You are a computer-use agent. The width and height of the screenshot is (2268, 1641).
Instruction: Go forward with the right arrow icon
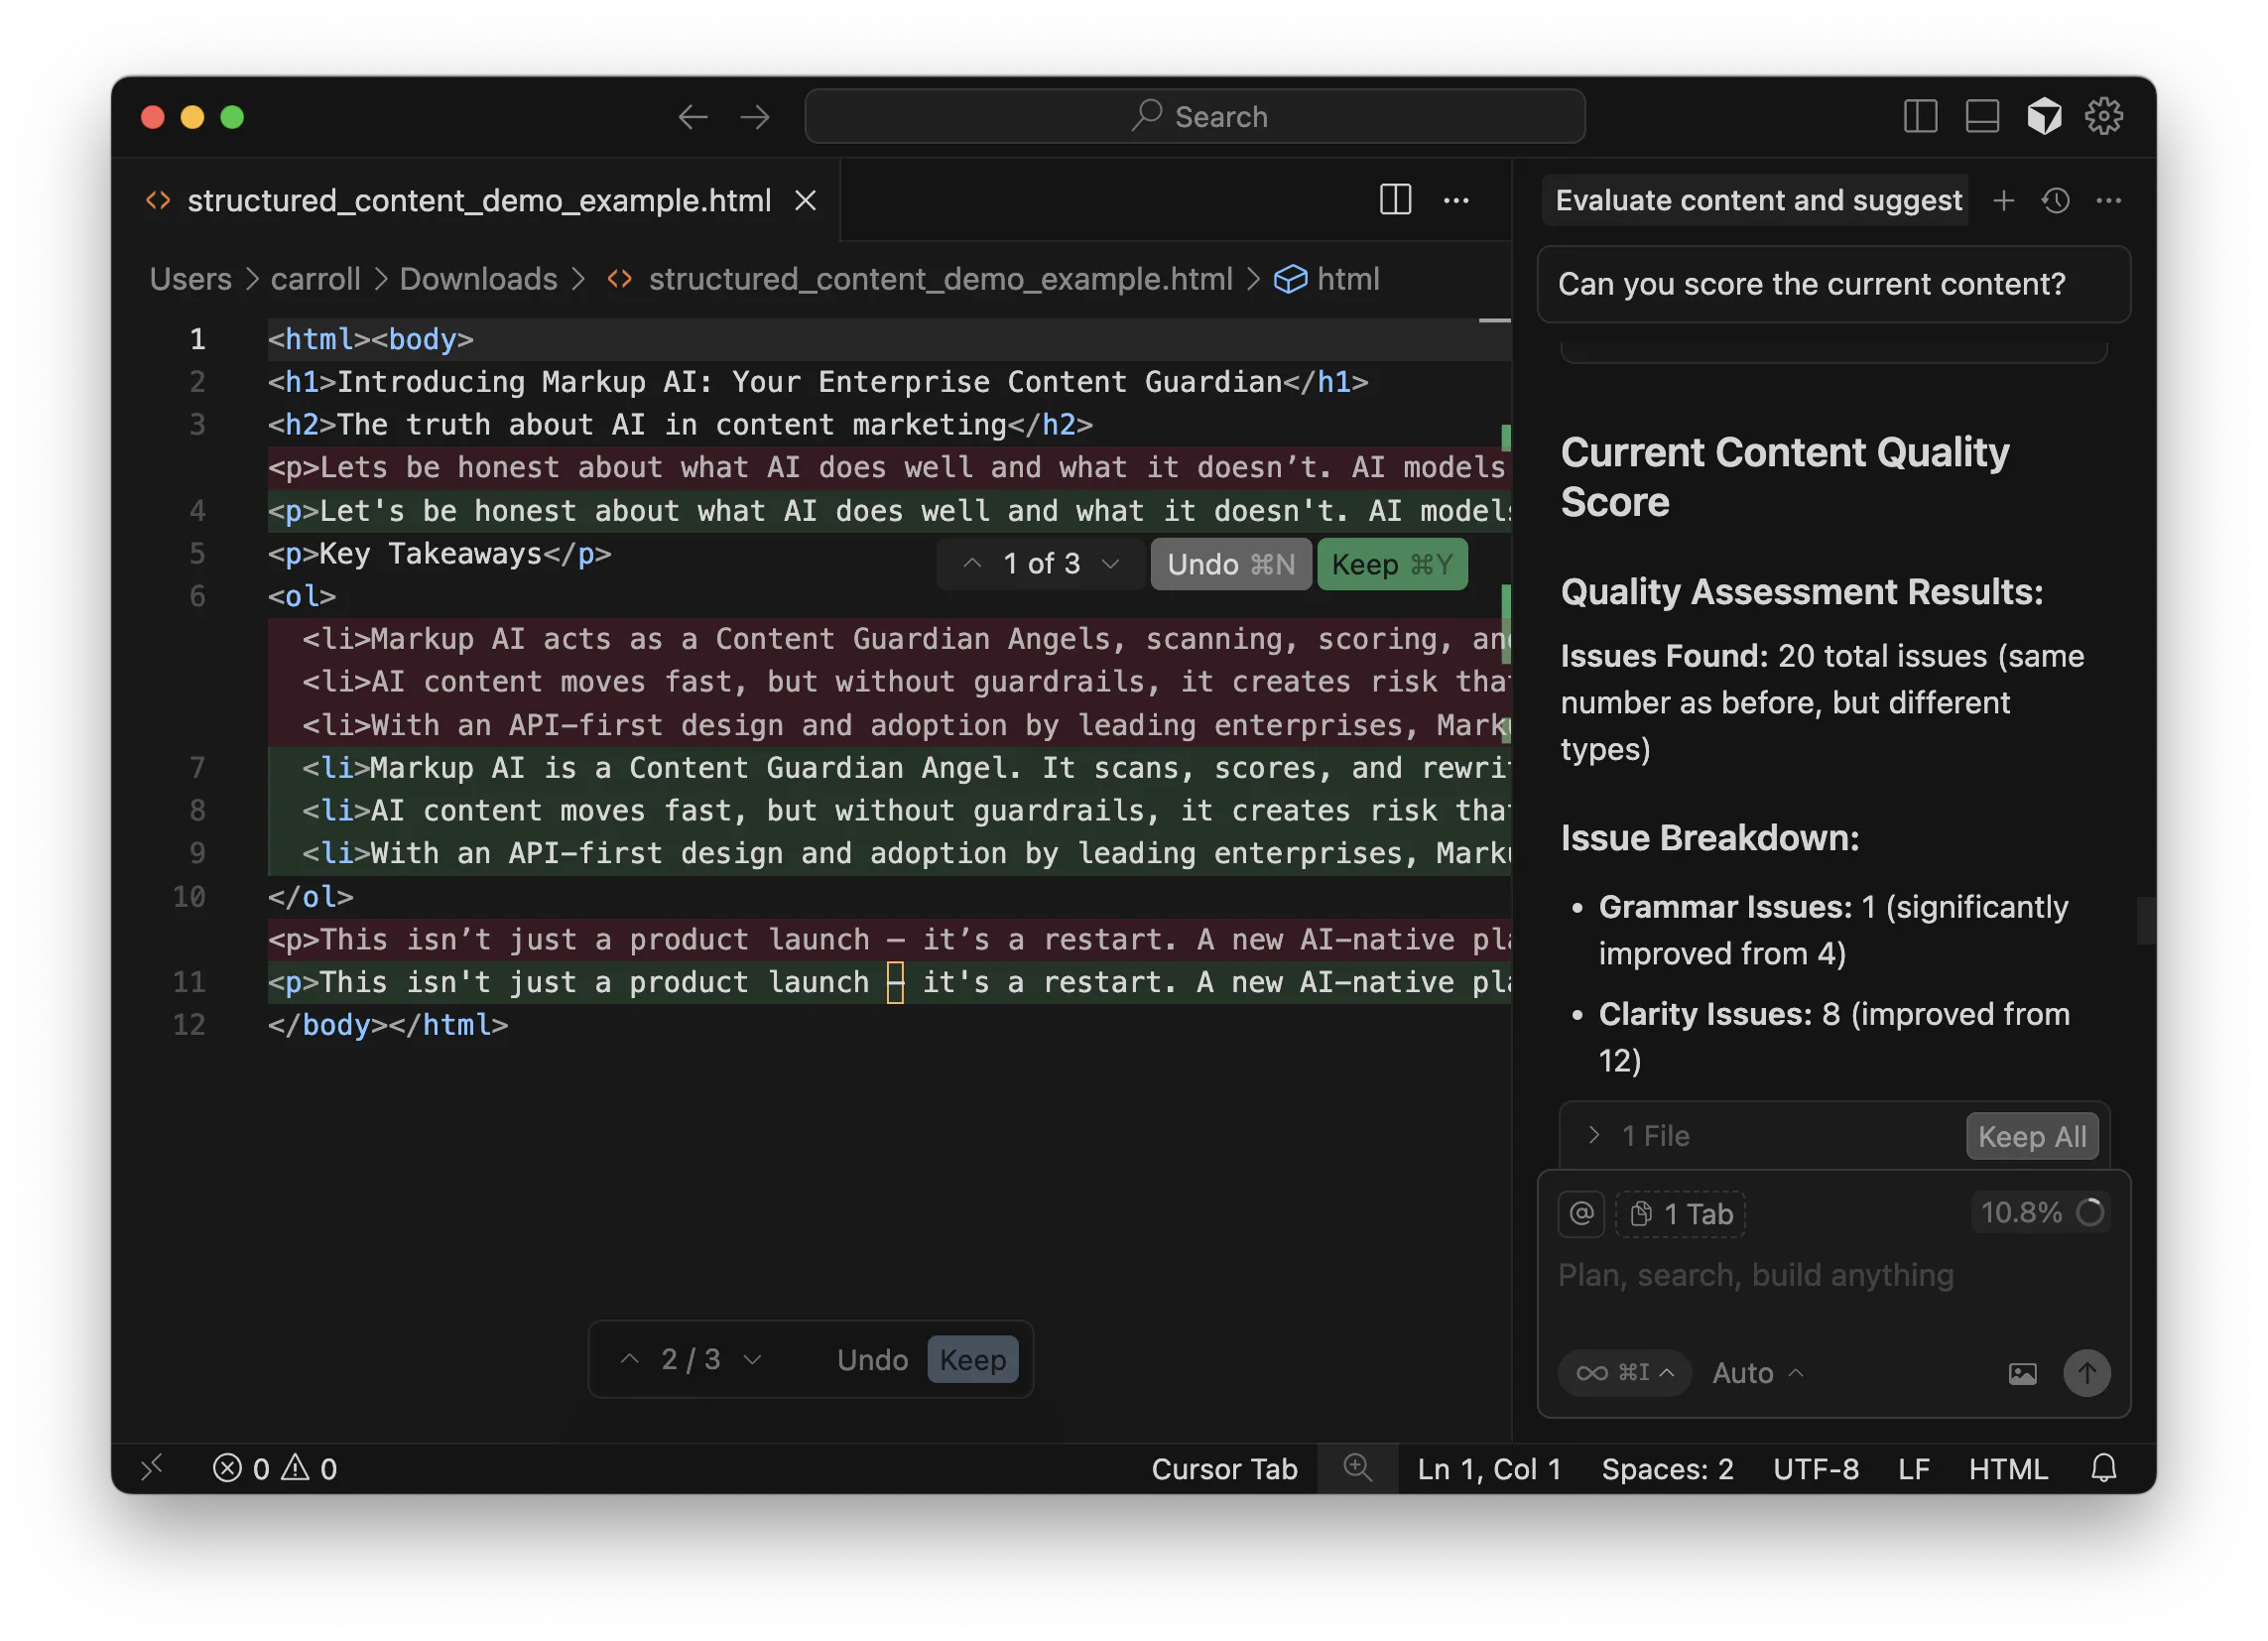(x=755, y=117)
